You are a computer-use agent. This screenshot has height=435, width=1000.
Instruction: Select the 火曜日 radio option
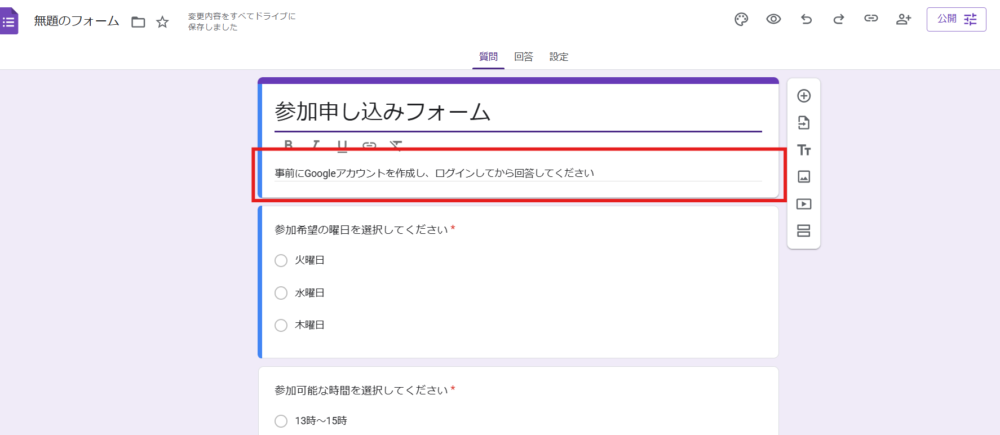pos(280,260)
